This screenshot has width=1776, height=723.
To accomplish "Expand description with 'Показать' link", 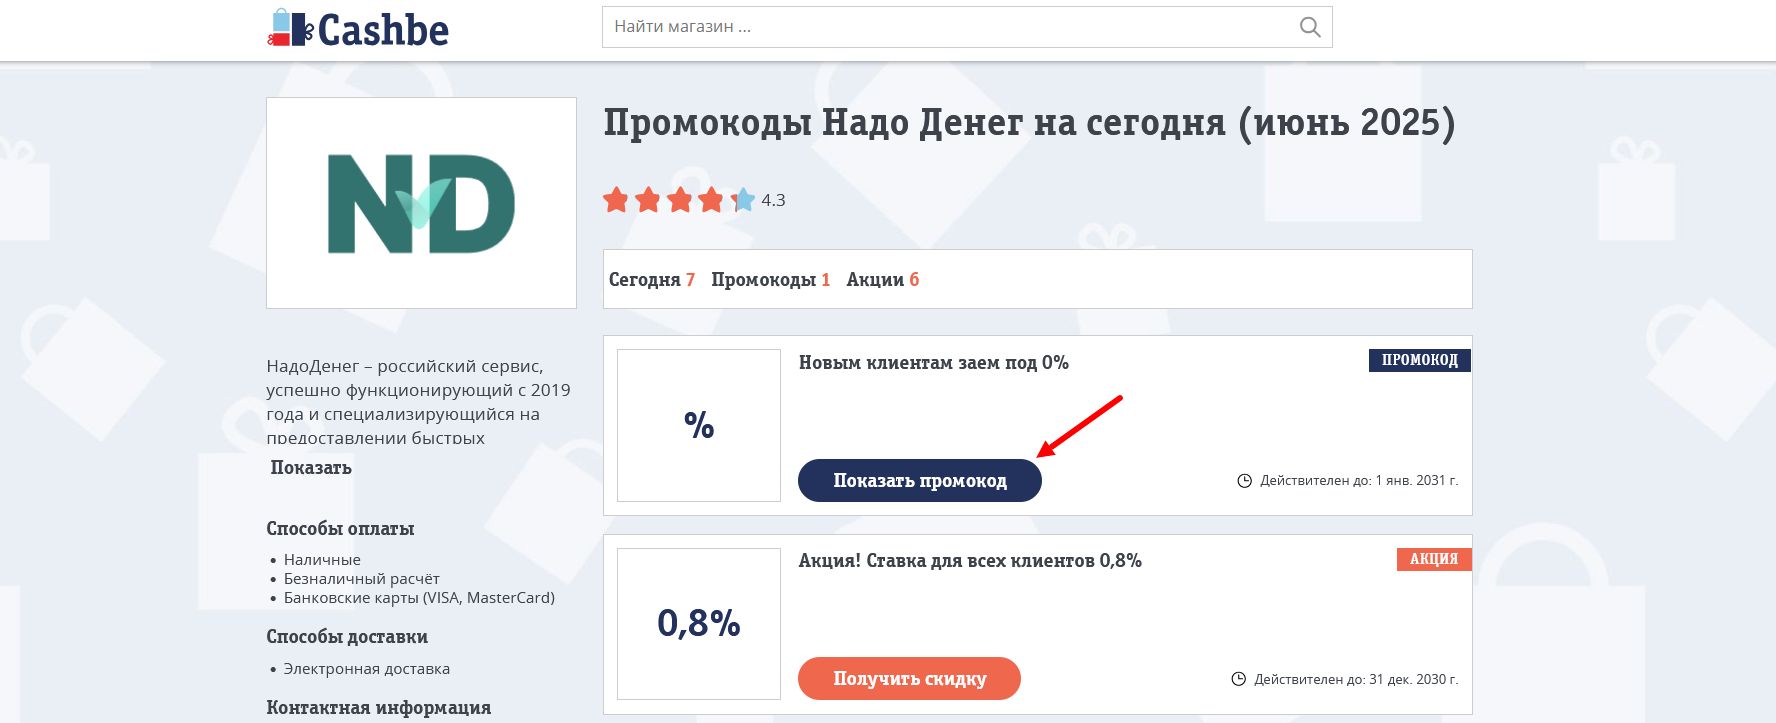I will (311, 467).
